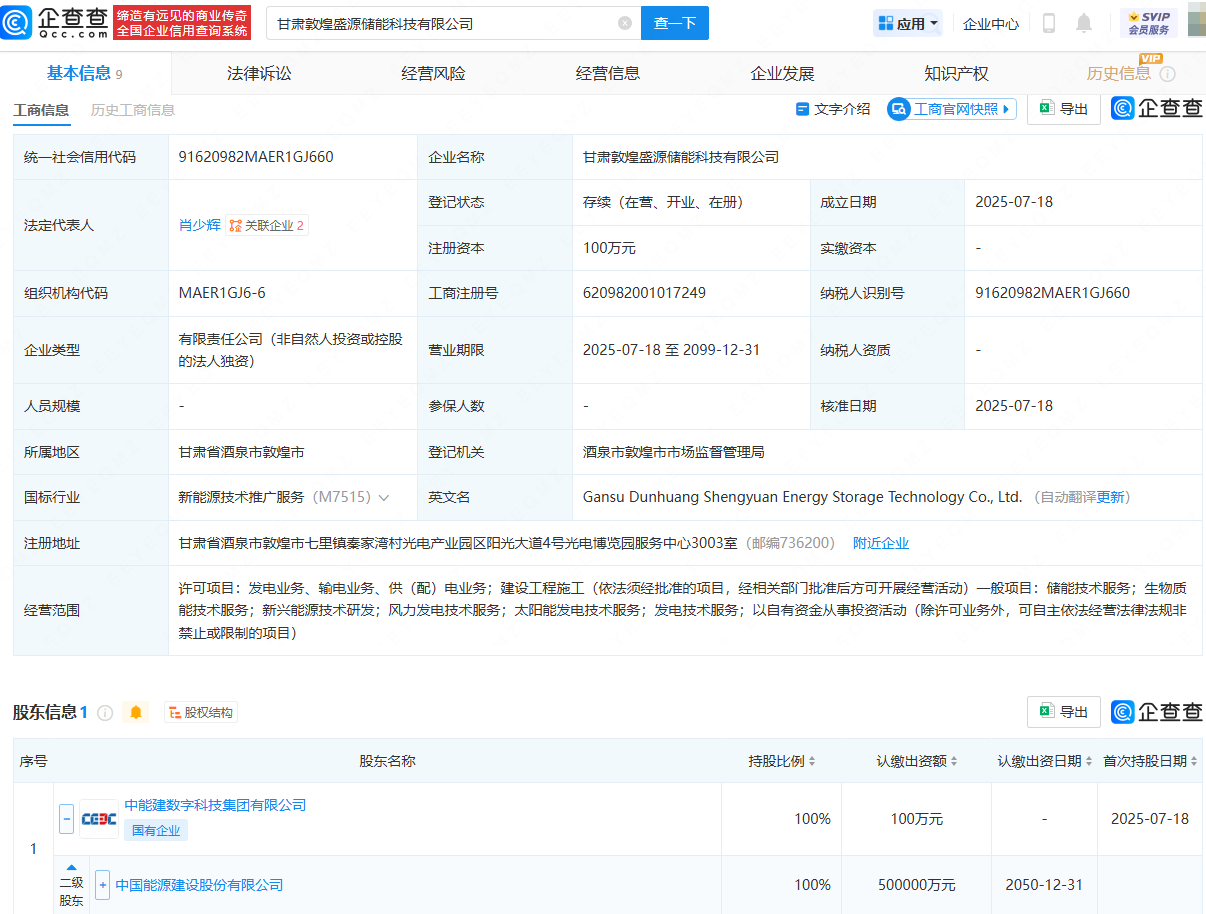
Task: Click the shareholder alert bell icon
Action: point(137,712)
